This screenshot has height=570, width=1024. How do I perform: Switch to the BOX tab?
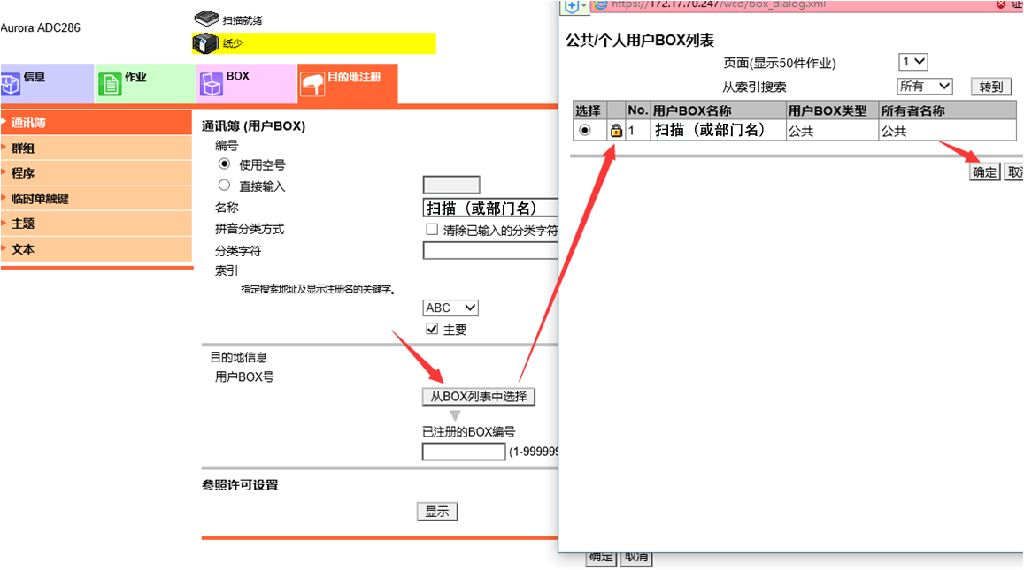click(246, 84)
